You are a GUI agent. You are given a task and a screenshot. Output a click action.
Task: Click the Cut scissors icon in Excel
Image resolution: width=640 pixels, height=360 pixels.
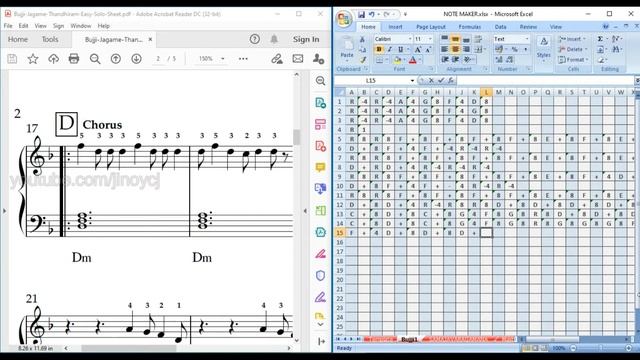coord(362,40)
